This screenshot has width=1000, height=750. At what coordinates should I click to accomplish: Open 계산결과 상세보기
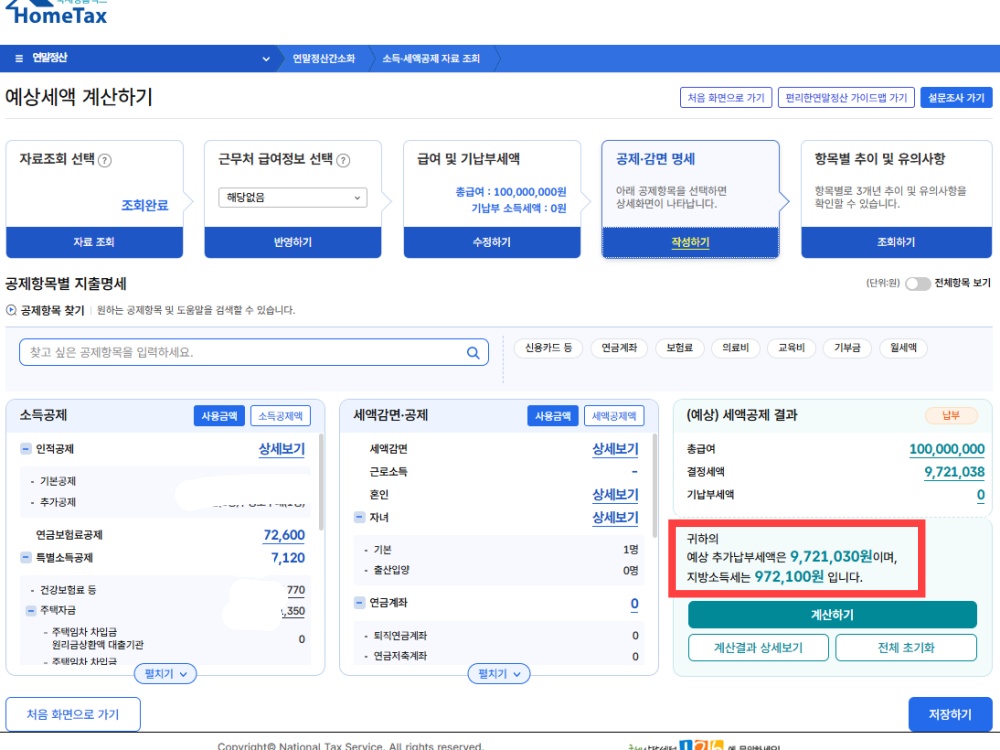tap(758, 648)
